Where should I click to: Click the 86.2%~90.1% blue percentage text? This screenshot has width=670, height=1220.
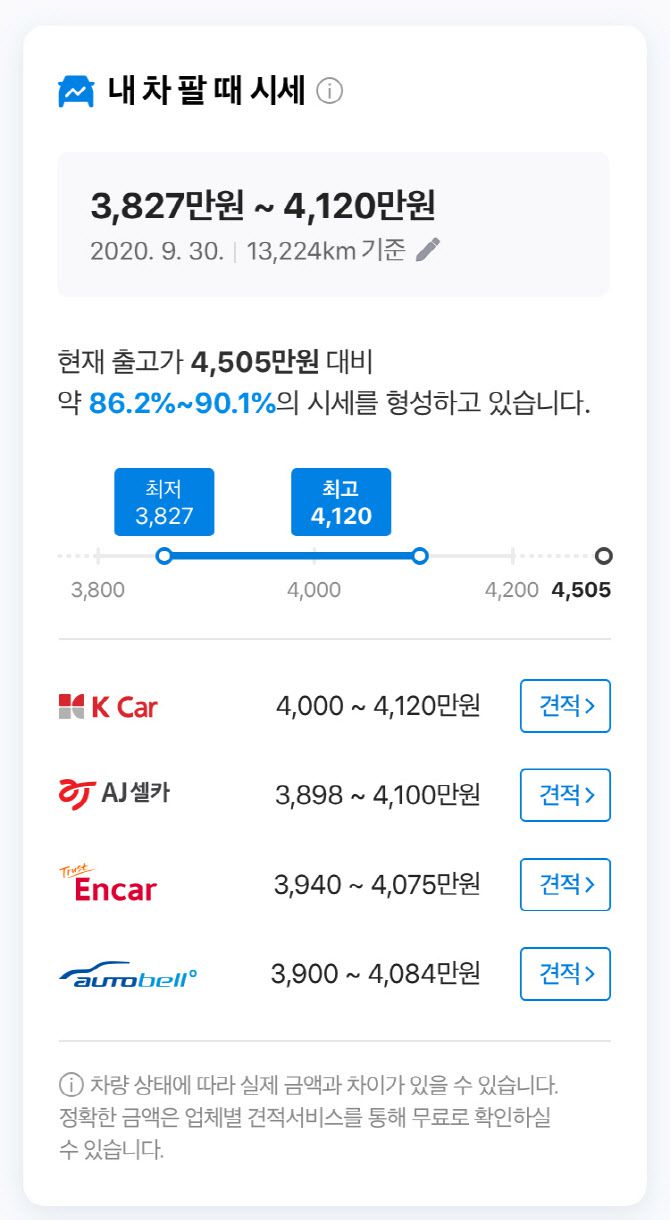click(x=182, y=404)
